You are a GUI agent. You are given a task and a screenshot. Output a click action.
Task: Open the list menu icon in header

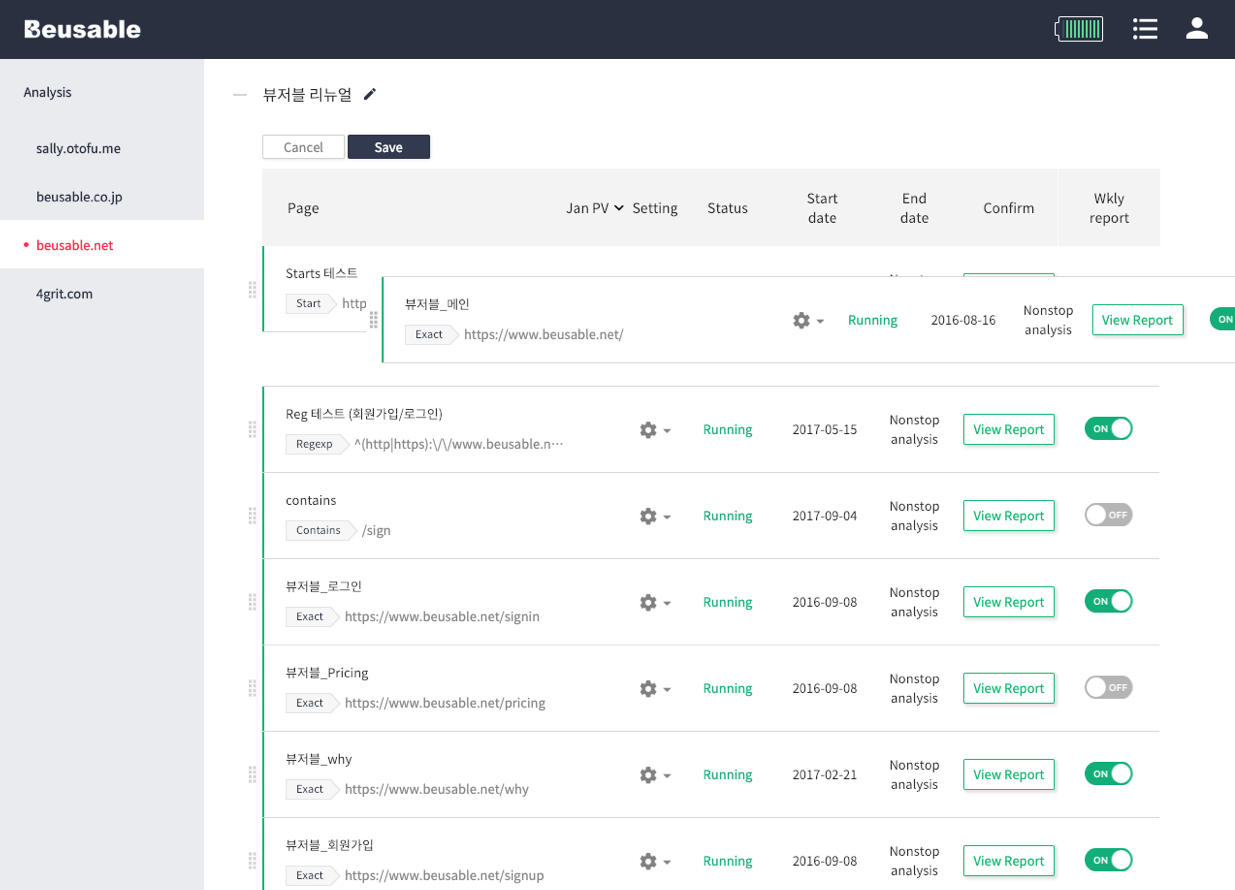1145,29
